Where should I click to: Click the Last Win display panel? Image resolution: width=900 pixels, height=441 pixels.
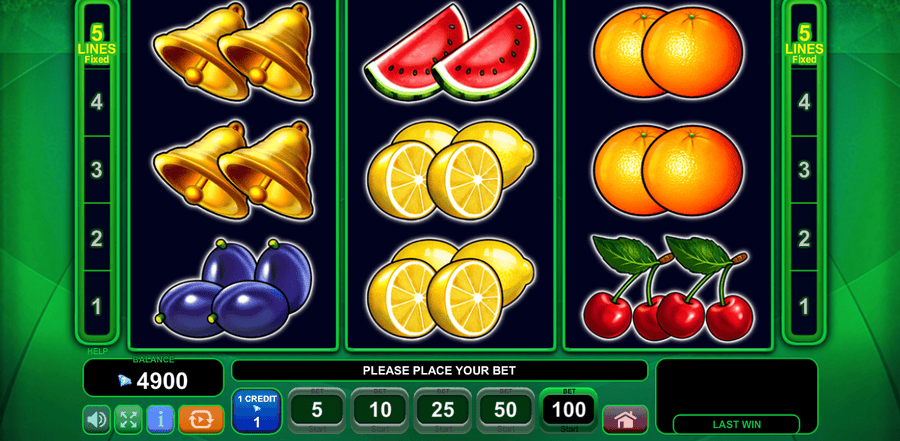click(736, 396)
